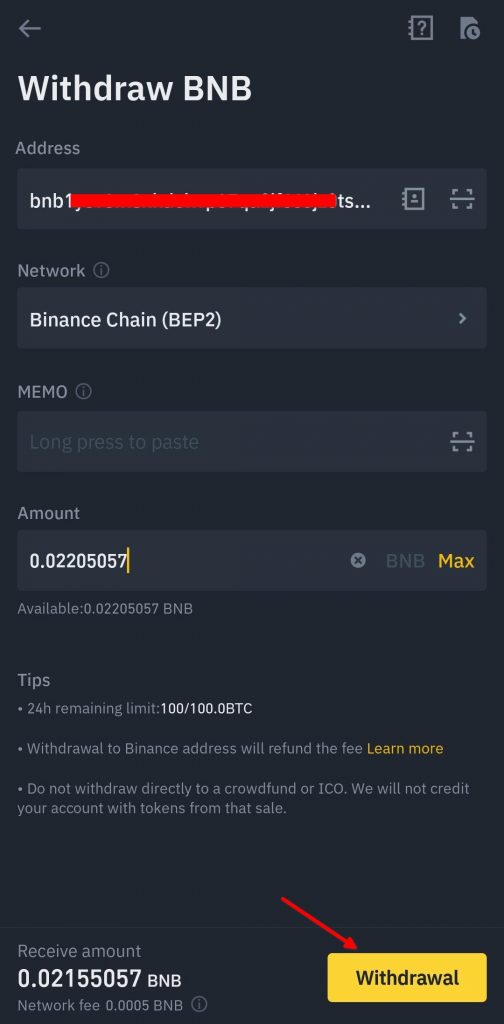Open the Learn more link
The image size is (504, 1024).
pos(405,748)
